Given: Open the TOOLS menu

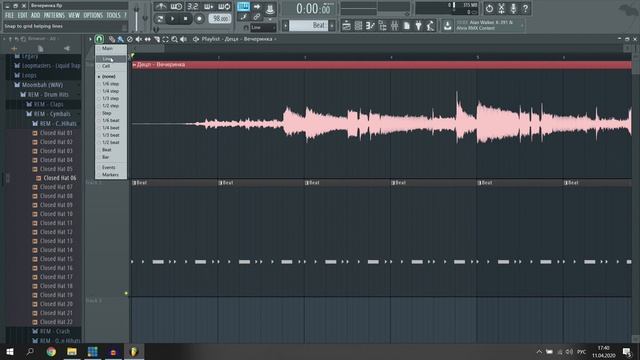Looking at the screenshot, I should point(113,15).
